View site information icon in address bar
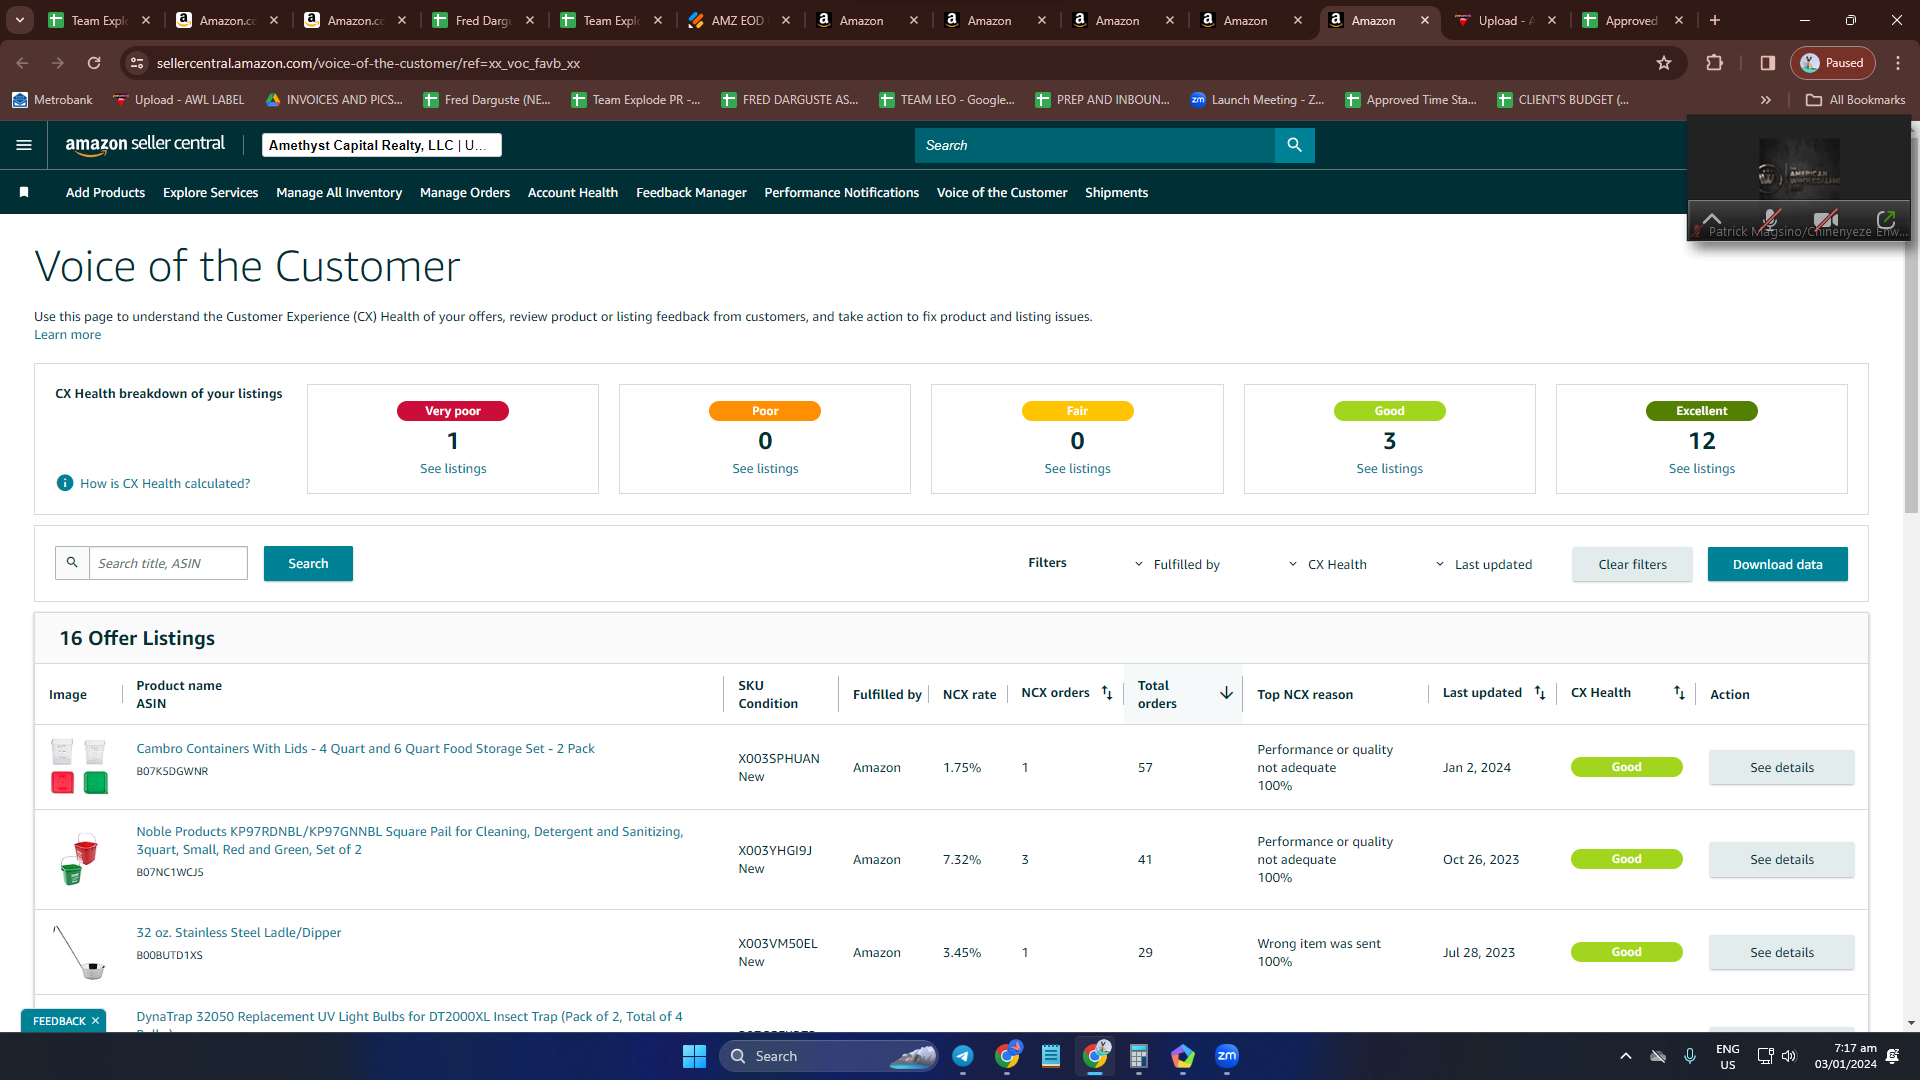 (x=137, y=63)
